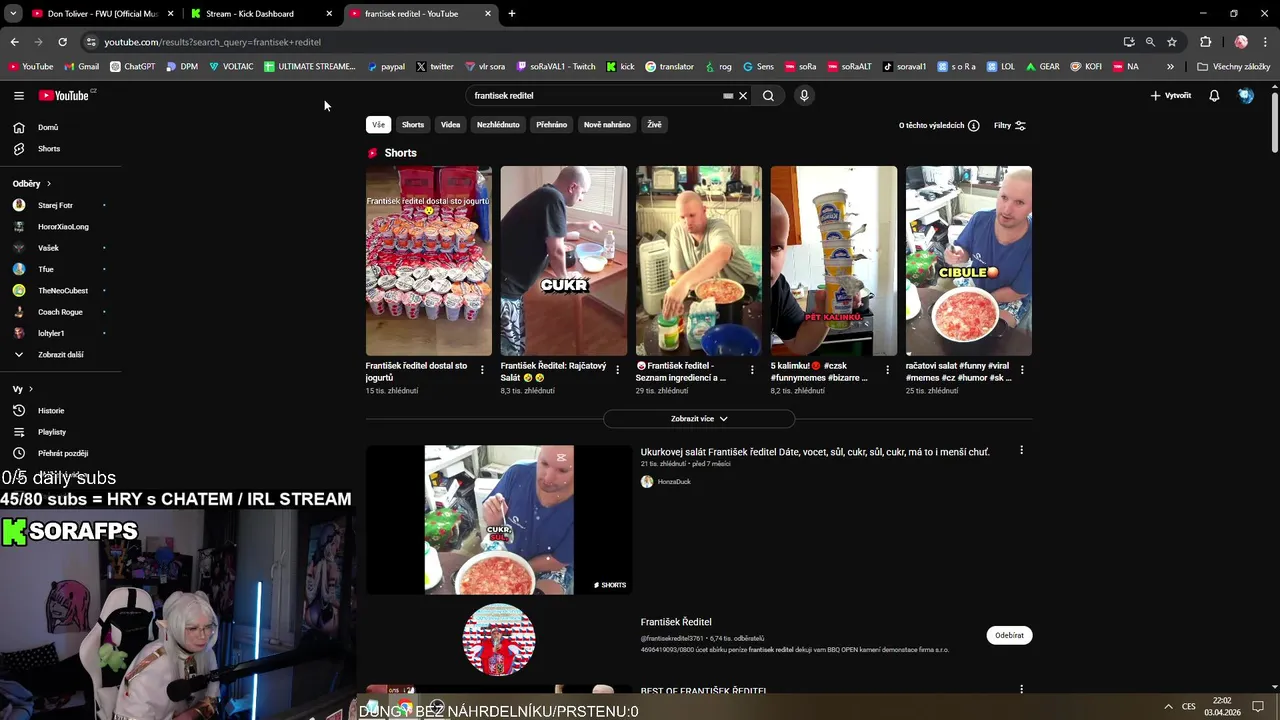Open YouTube notifications bell
The width and height of the screenshot is (1280, 720).
(x=1214, y=96)
